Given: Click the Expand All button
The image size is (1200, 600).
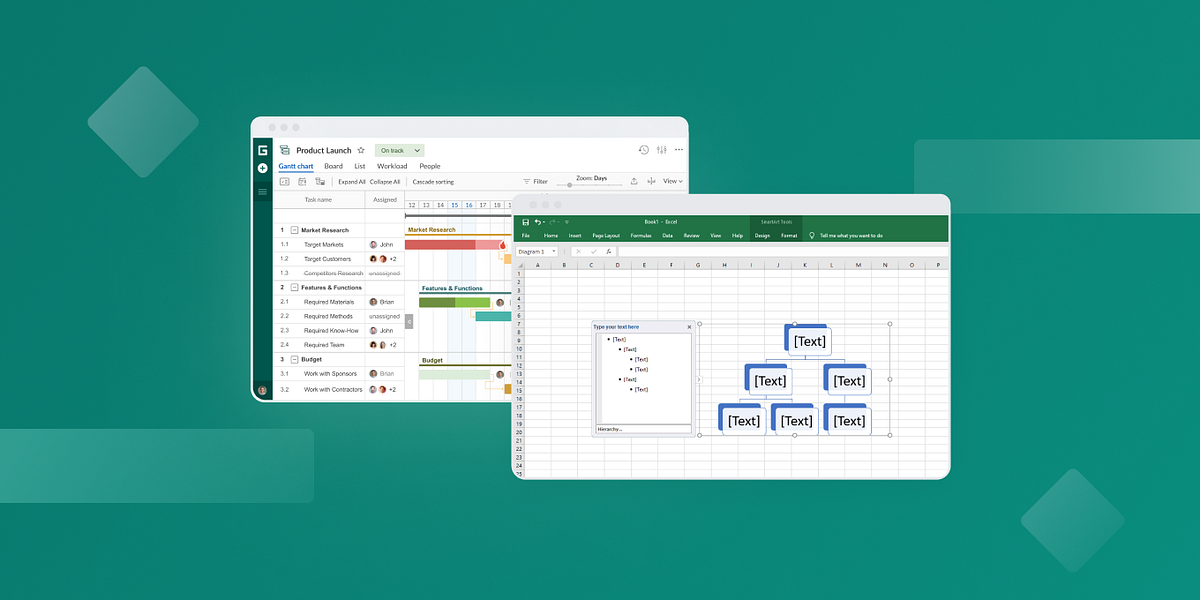Looking at the screenshot, I should (x=351, y=181).
